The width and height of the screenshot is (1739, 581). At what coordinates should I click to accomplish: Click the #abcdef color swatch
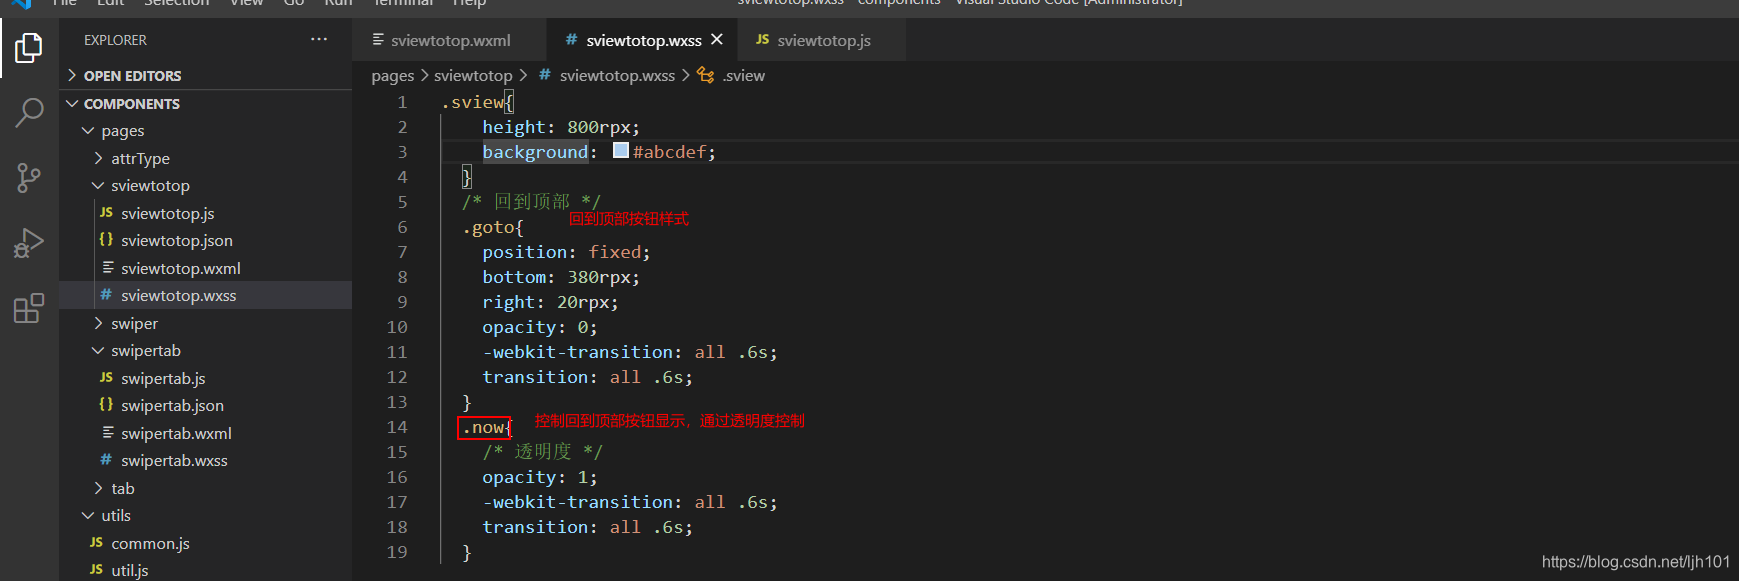click(x=621, y=151)
